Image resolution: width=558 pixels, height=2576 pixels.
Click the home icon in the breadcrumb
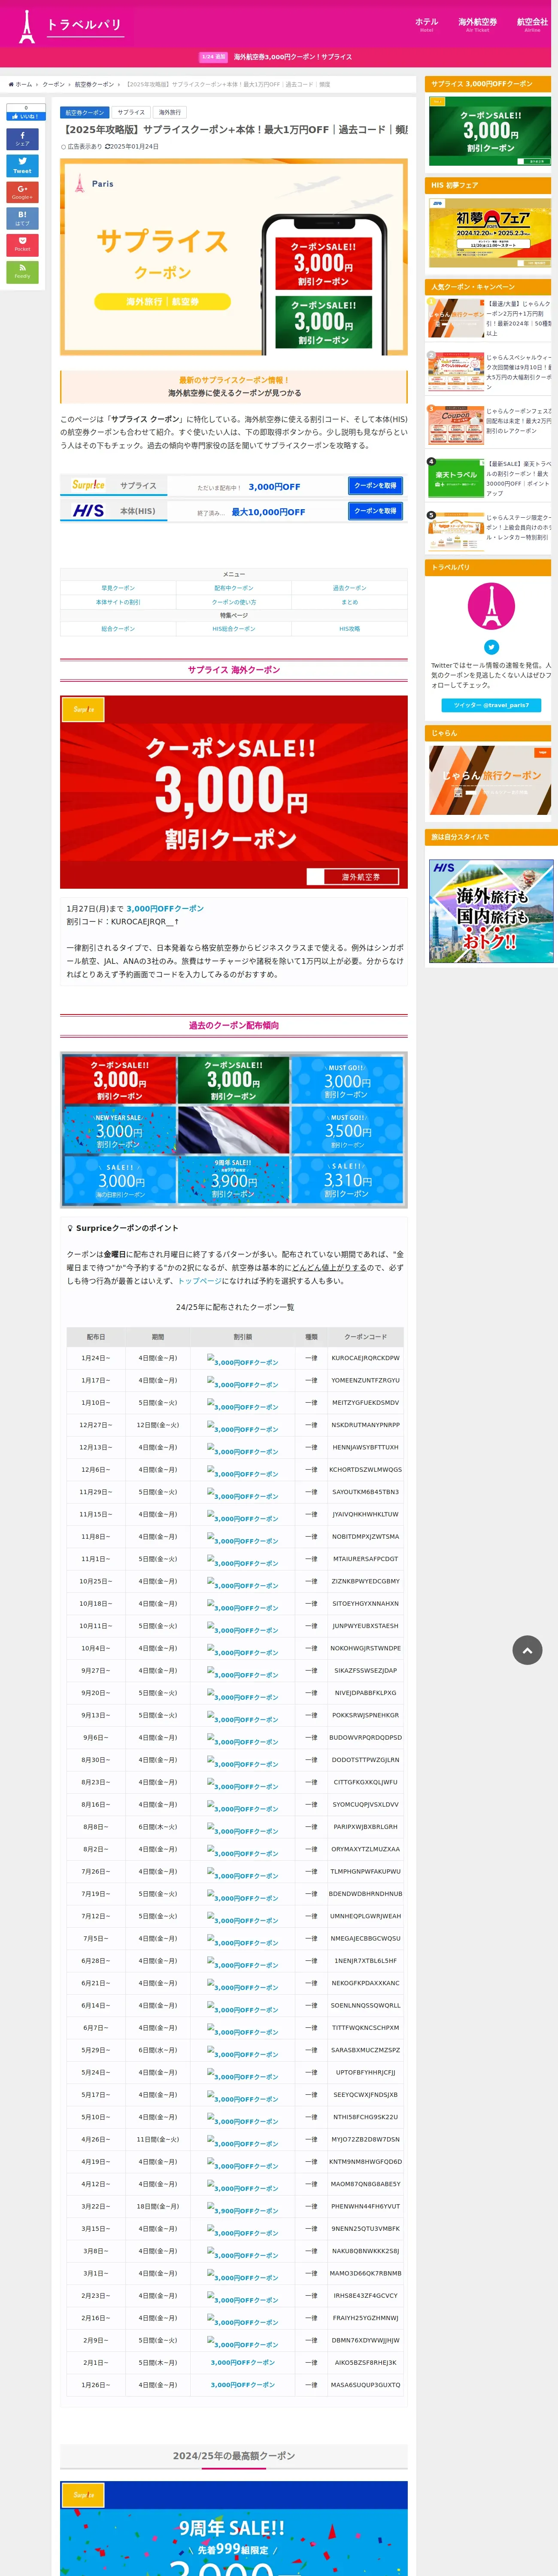click(11, 84)
